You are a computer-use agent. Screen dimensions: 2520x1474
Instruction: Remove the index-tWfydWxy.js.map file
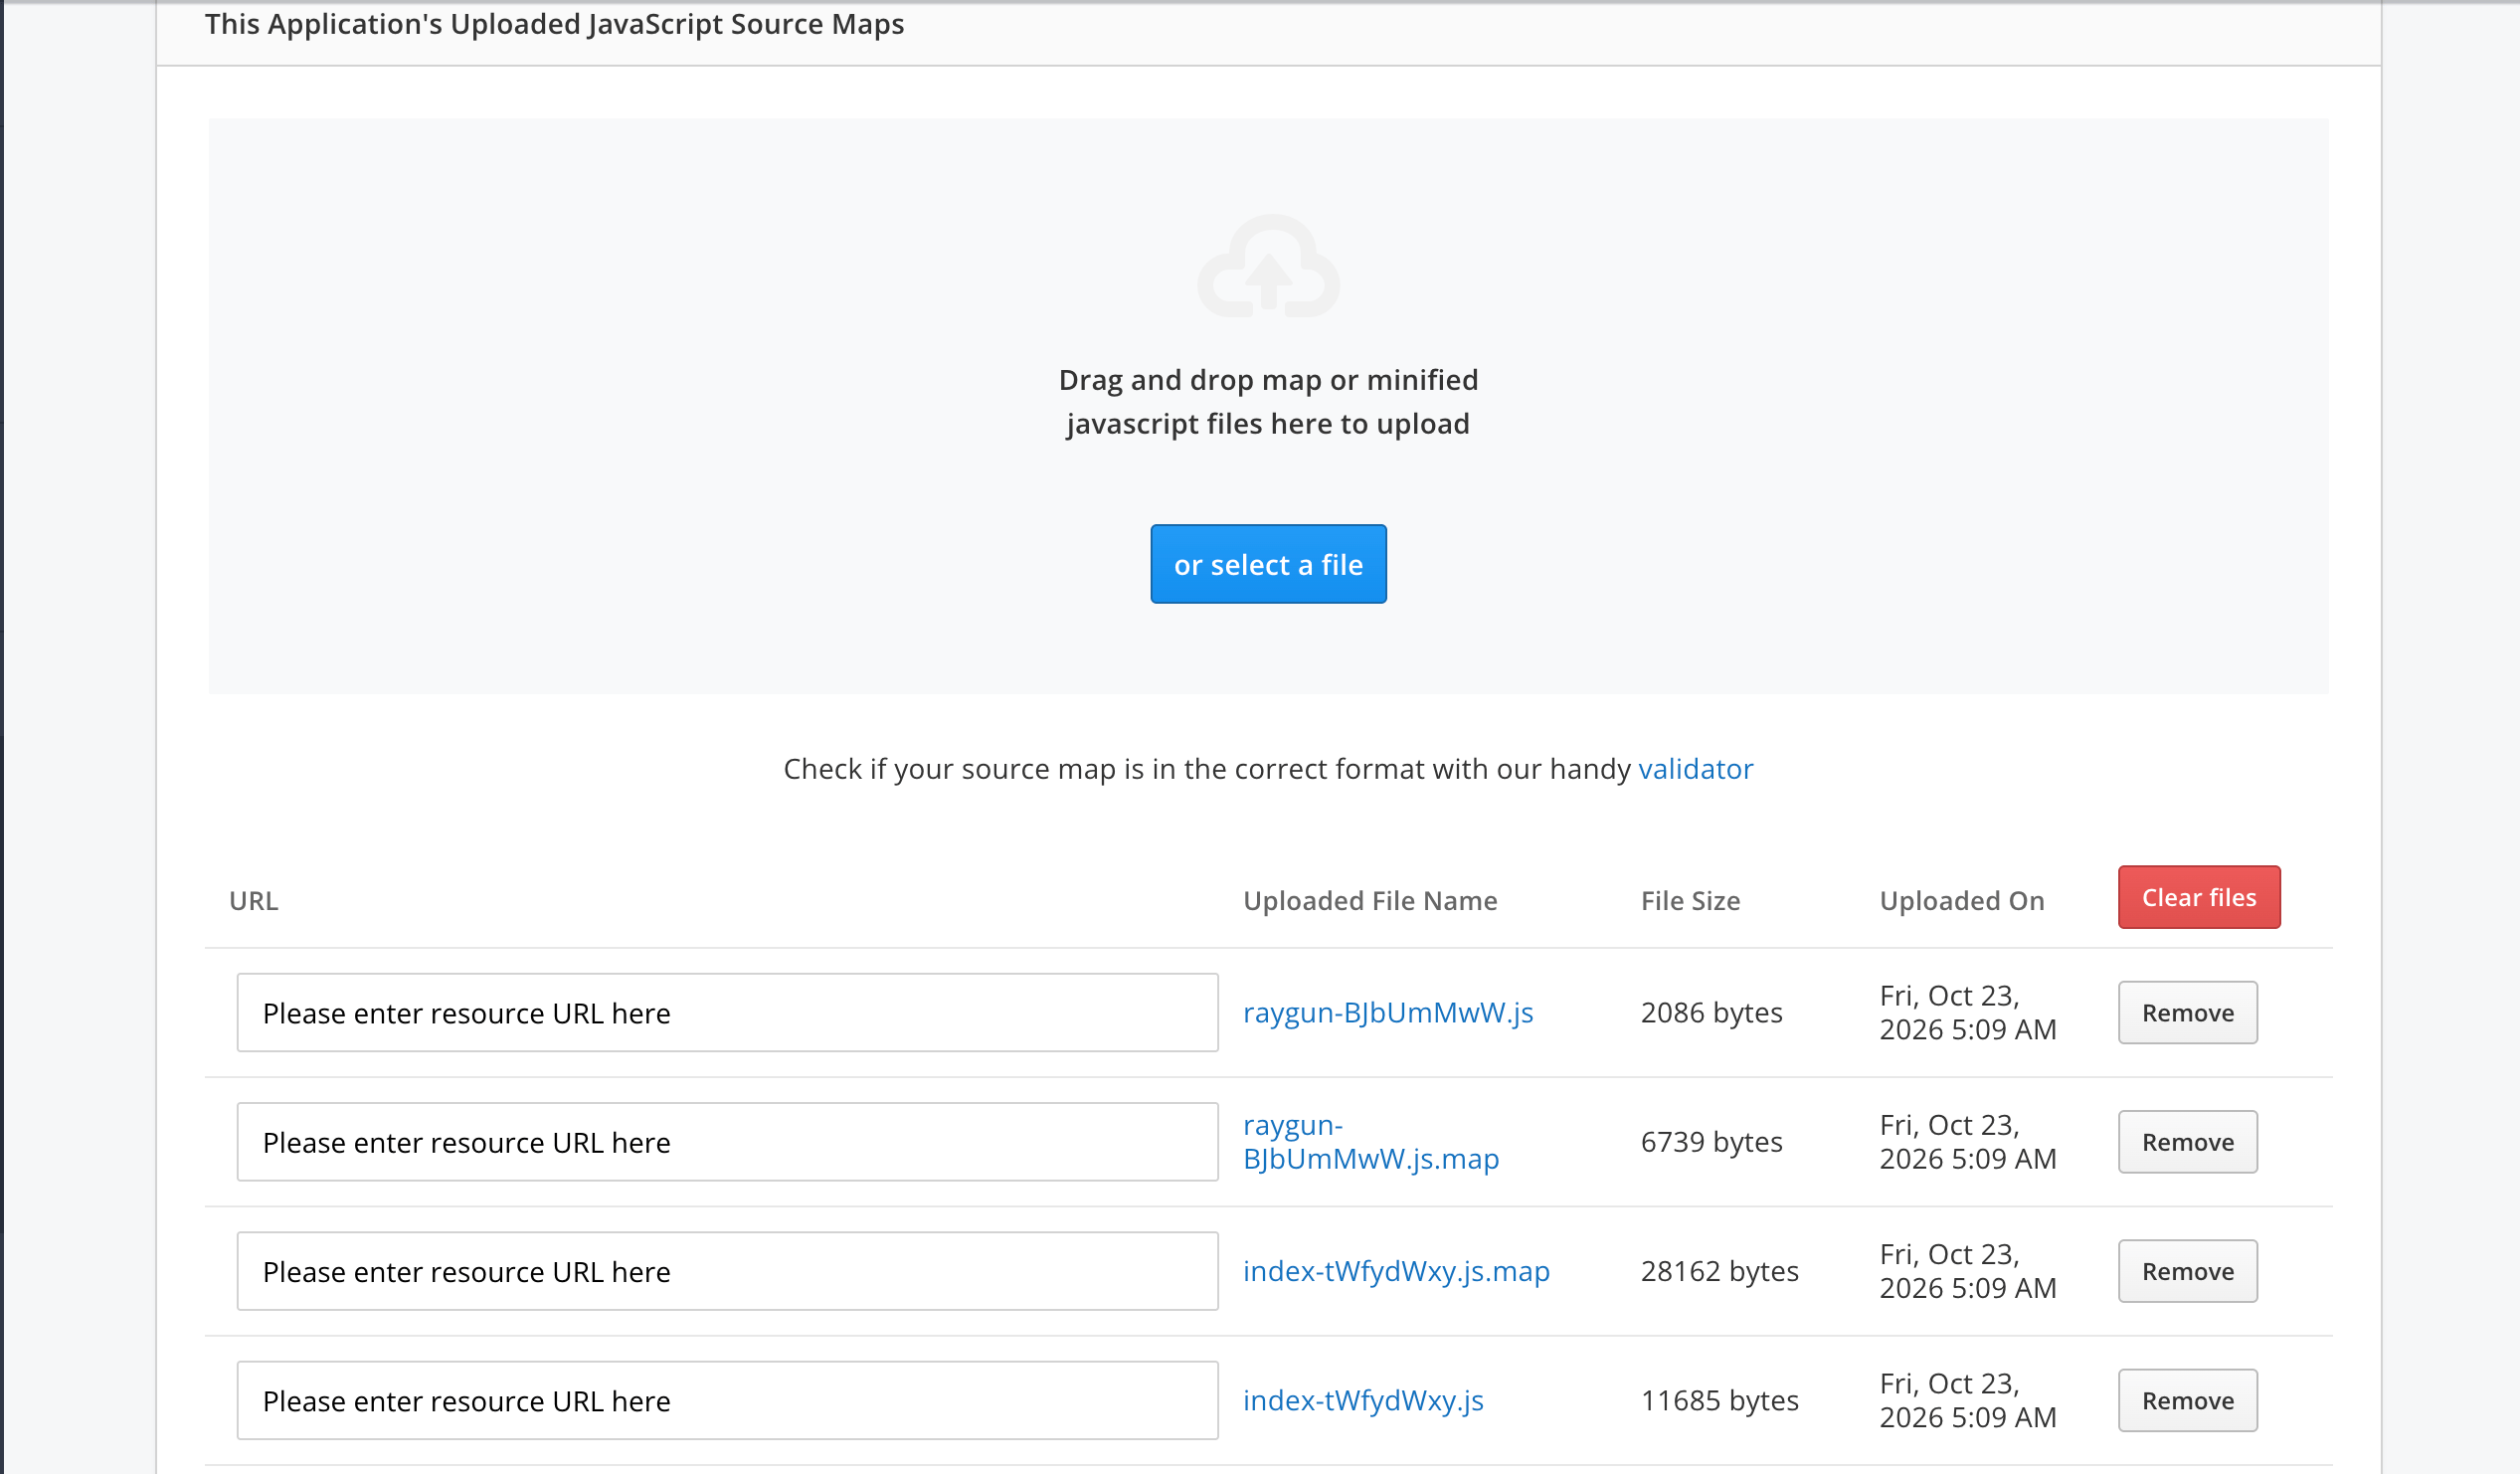pos(2187,1271)
